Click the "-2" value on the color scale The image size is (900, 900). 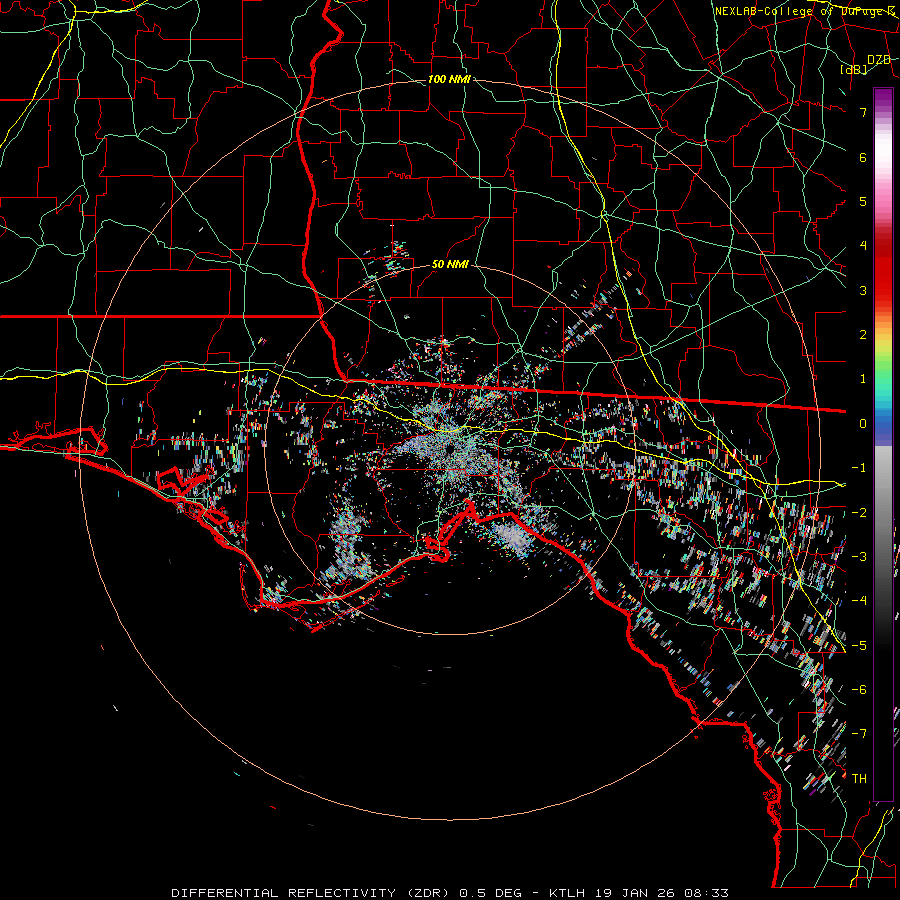point(859,513)
